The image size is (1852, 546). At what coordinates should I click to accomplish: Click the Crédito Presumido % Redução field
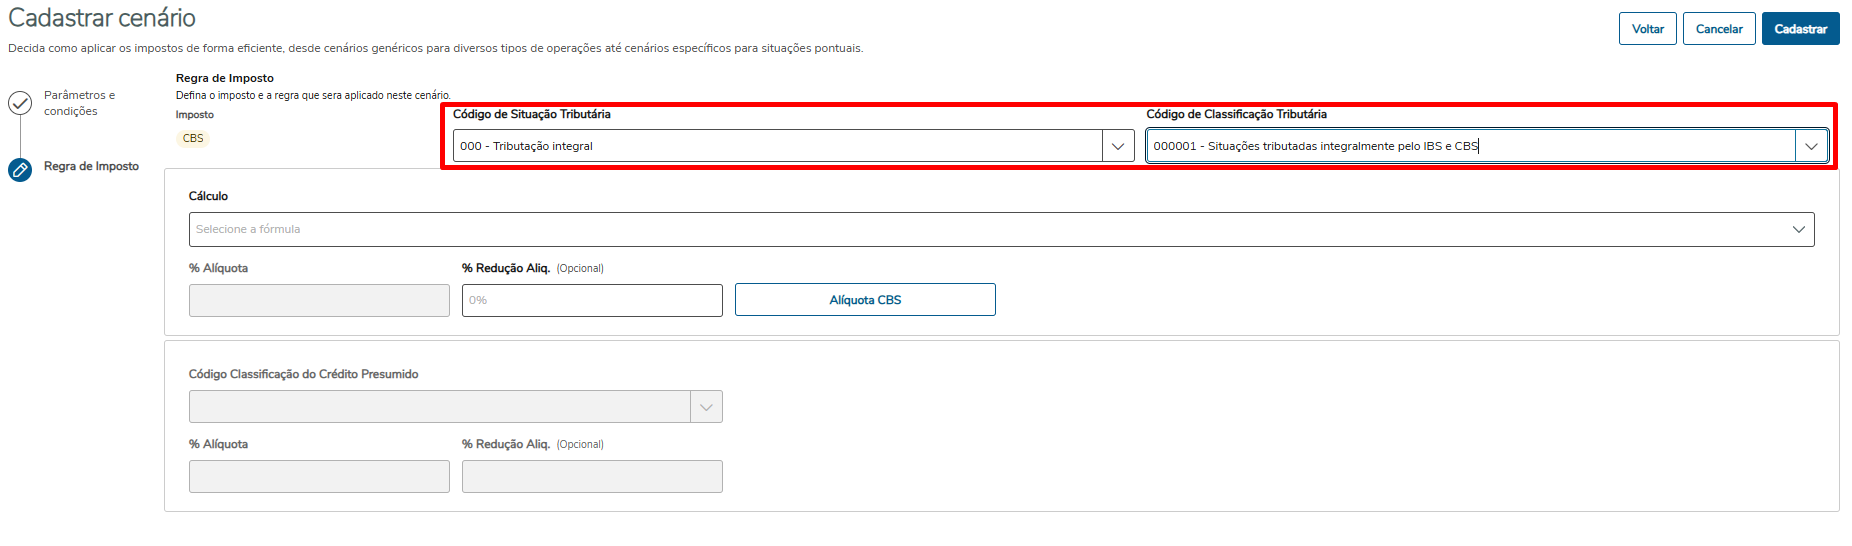592,476
